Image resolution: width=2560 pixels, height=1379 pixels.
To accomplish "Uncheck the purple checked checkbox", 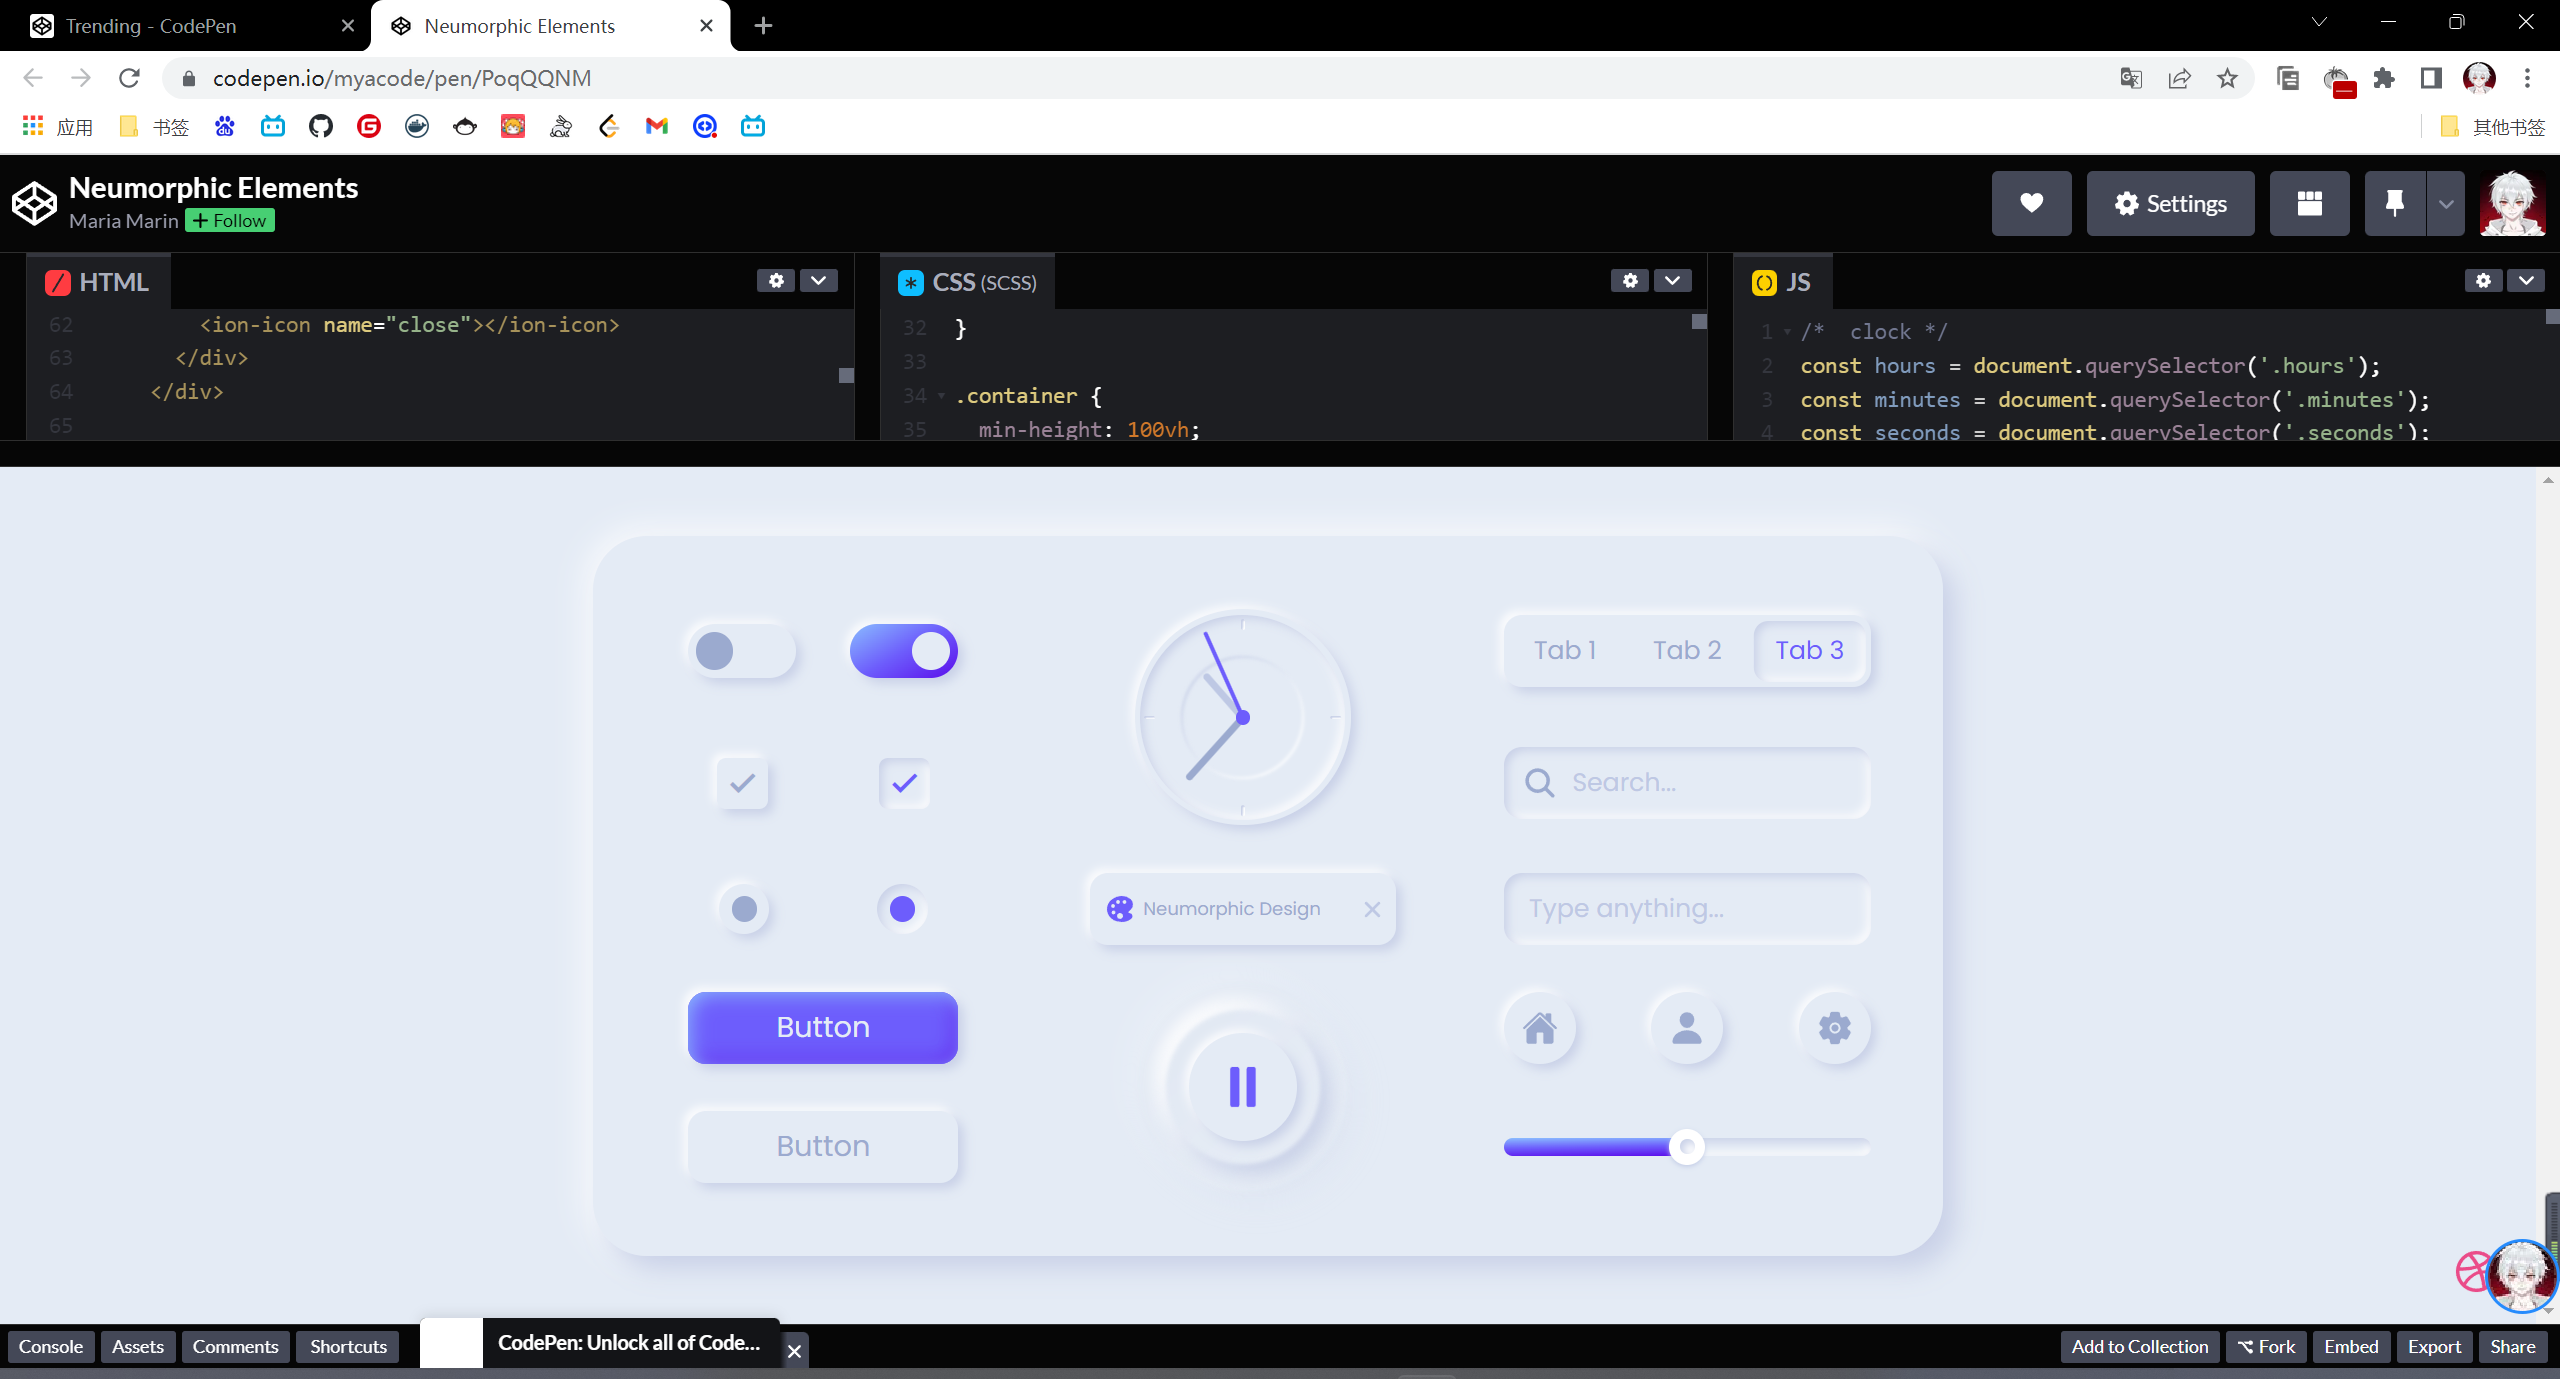I will (x=904, y=783).
